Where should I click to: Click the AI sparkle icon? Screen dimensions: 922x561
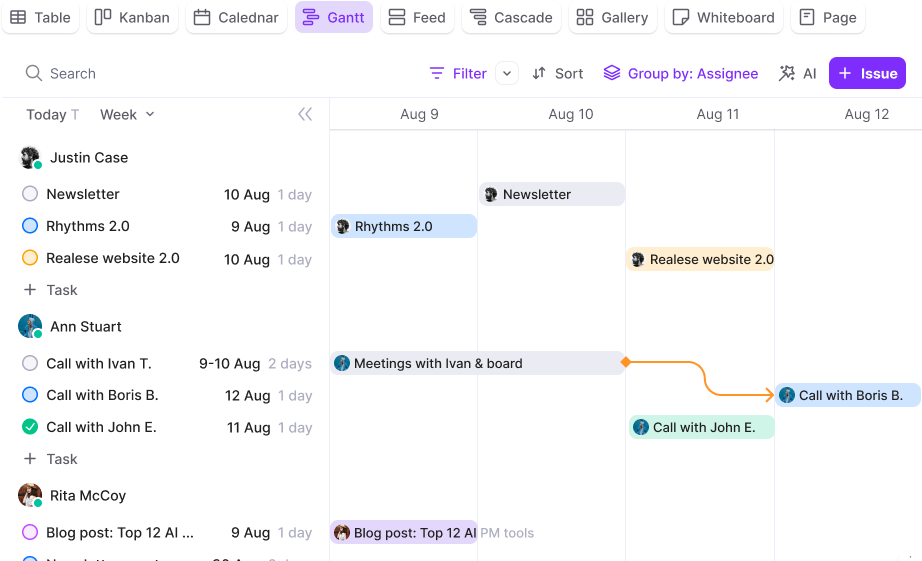[x=787, y=73]
